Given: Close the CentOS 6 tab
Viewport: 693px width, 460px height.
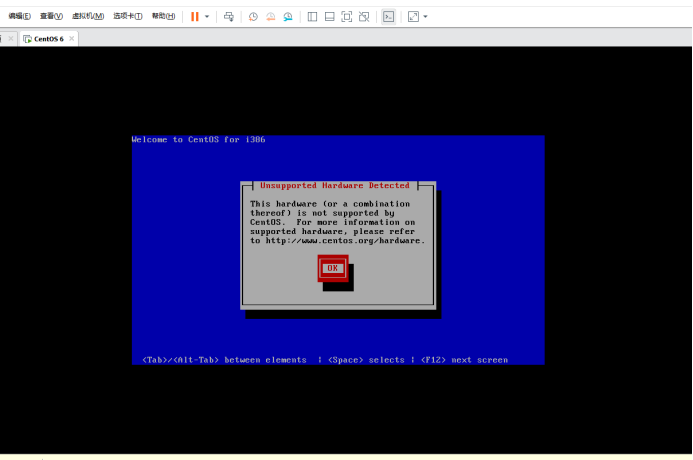Looking at the screenshot, I should [72, 39].
